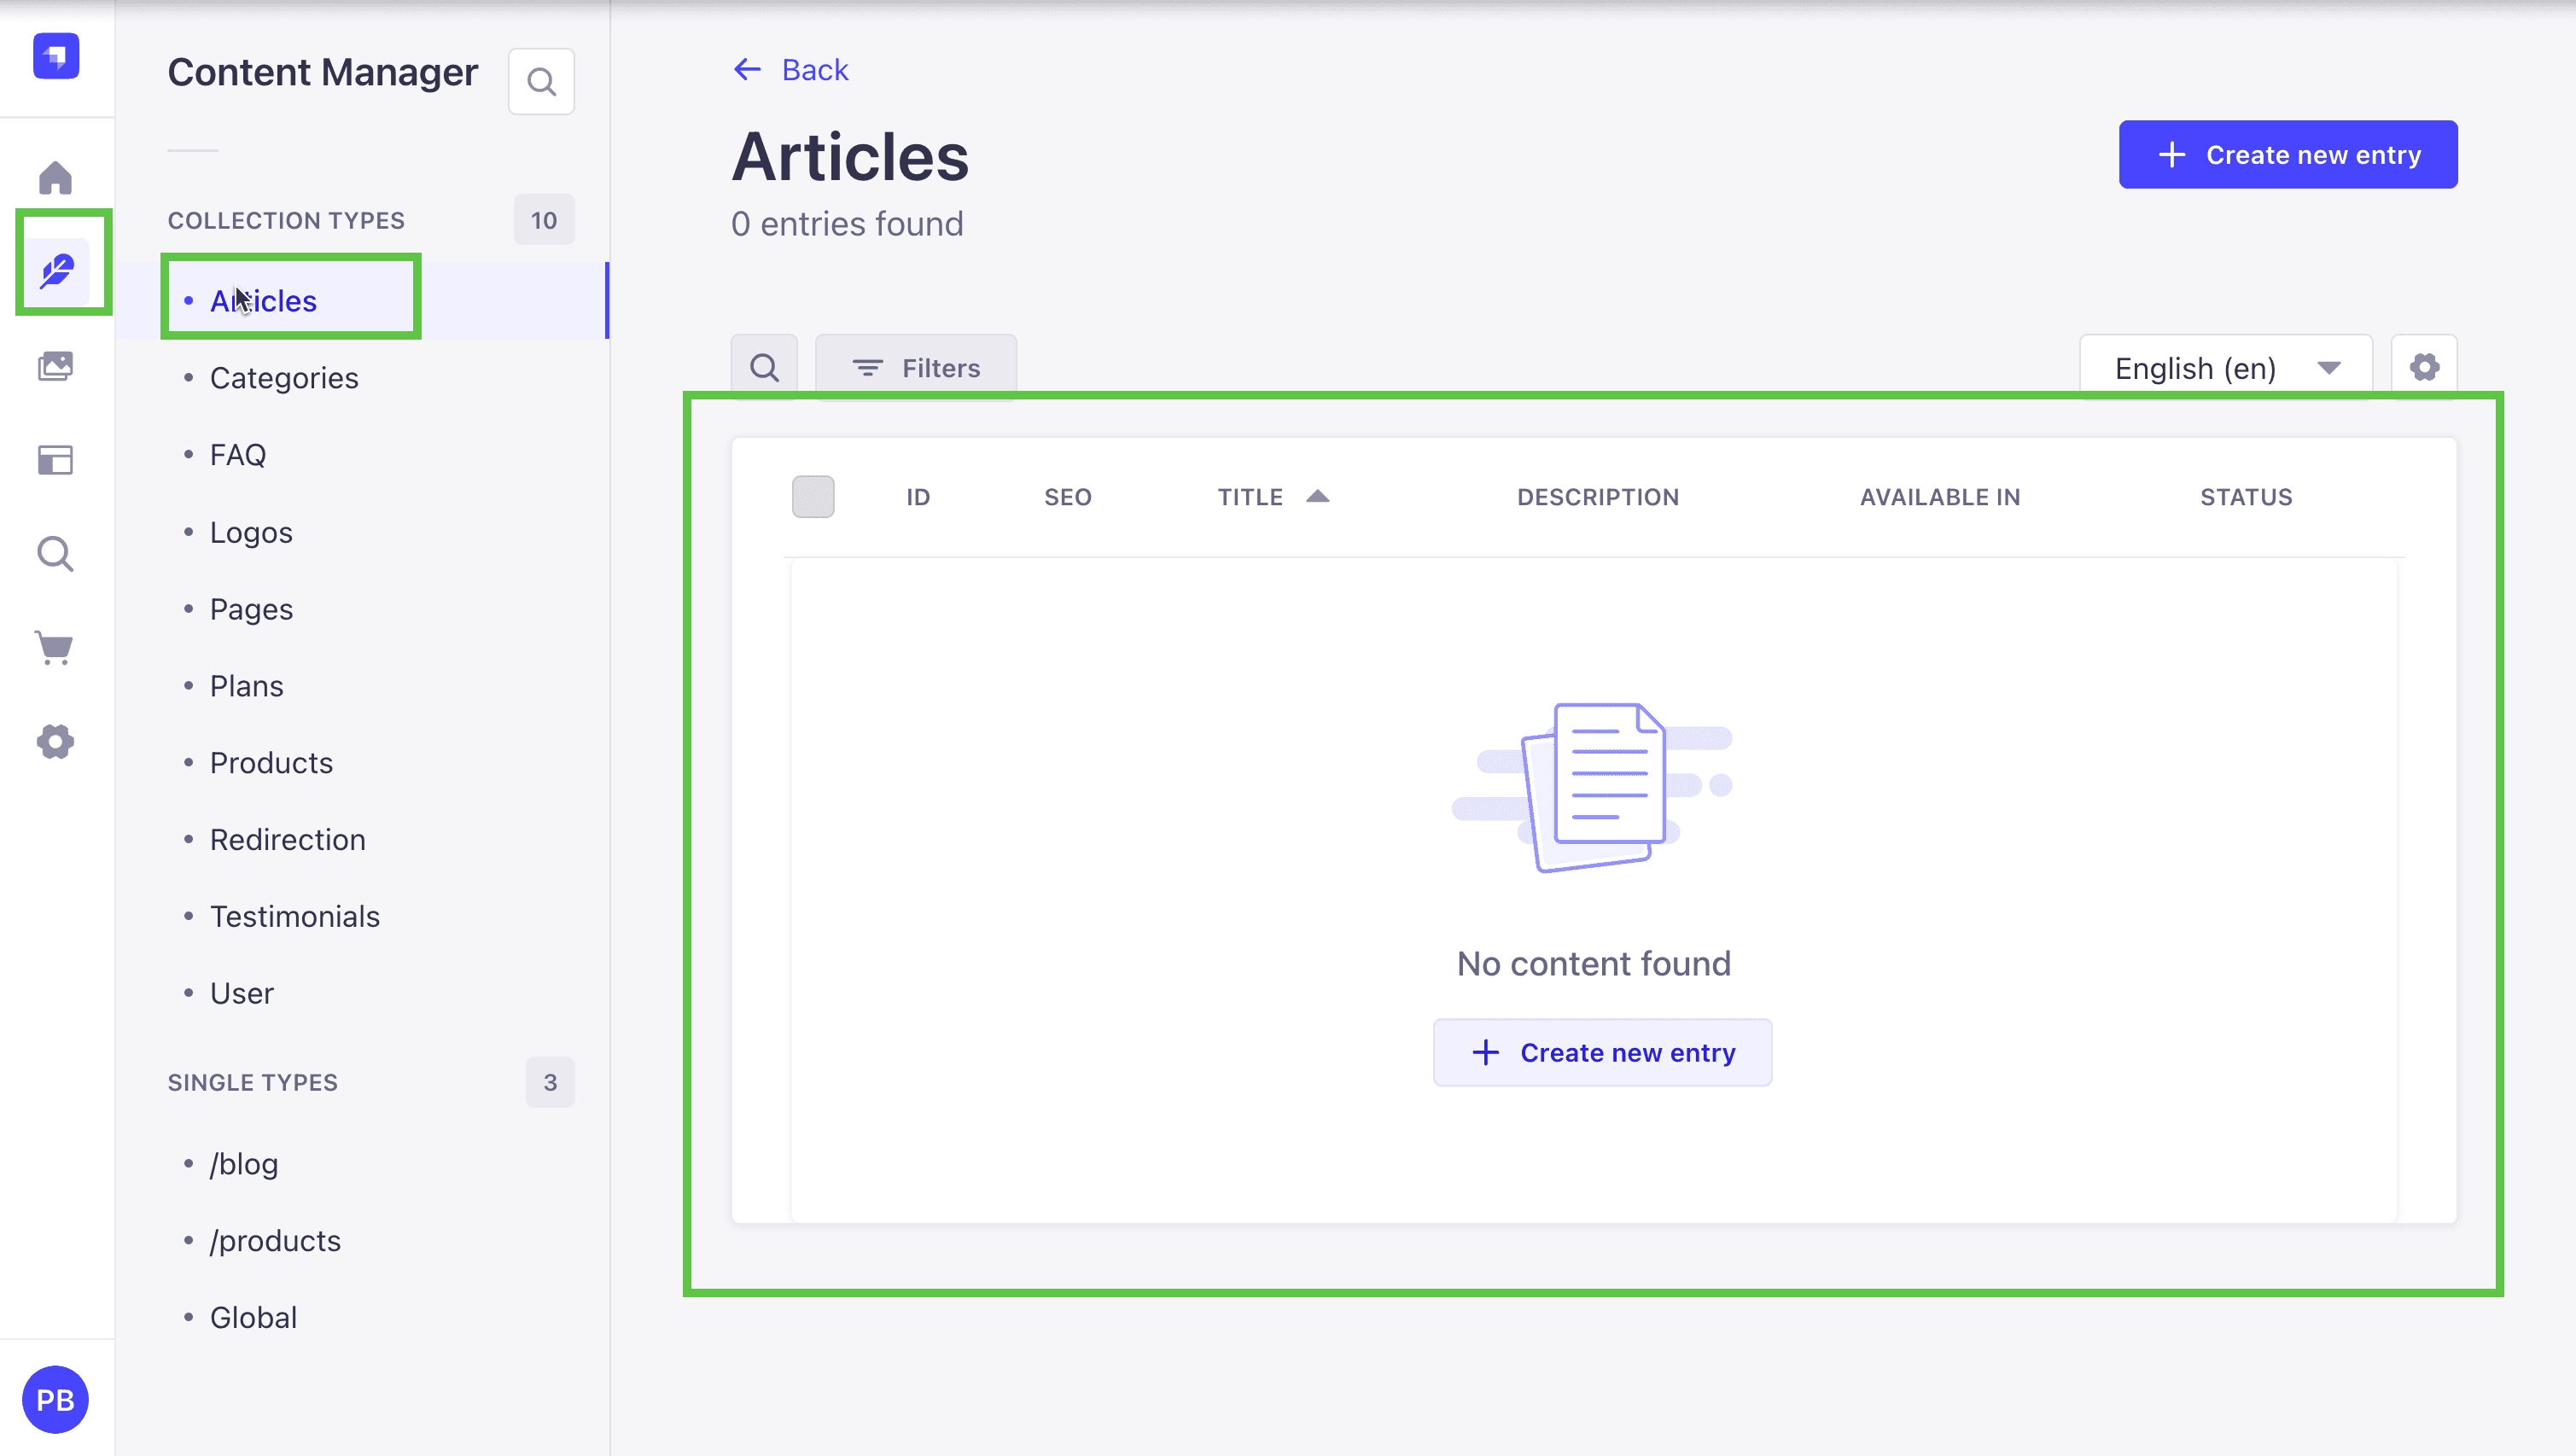Open the Filters dropdown button
Screen dimensions: 2576x1456
pyautogui.click(x=916, y=368)
